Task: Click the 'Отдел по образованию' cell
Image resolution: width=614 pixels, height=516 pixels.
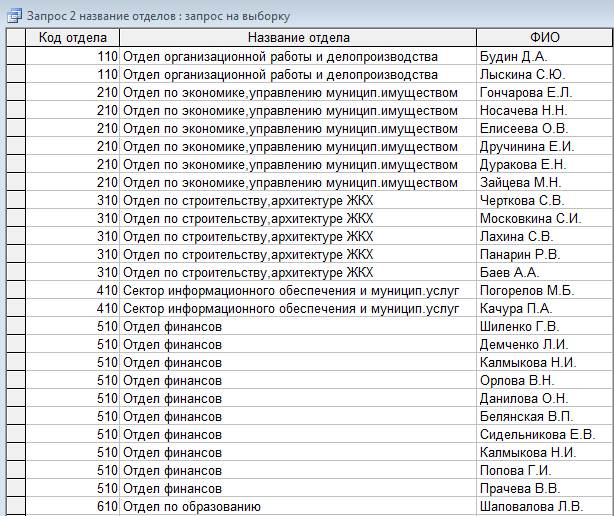Action: tap(298, 507)
